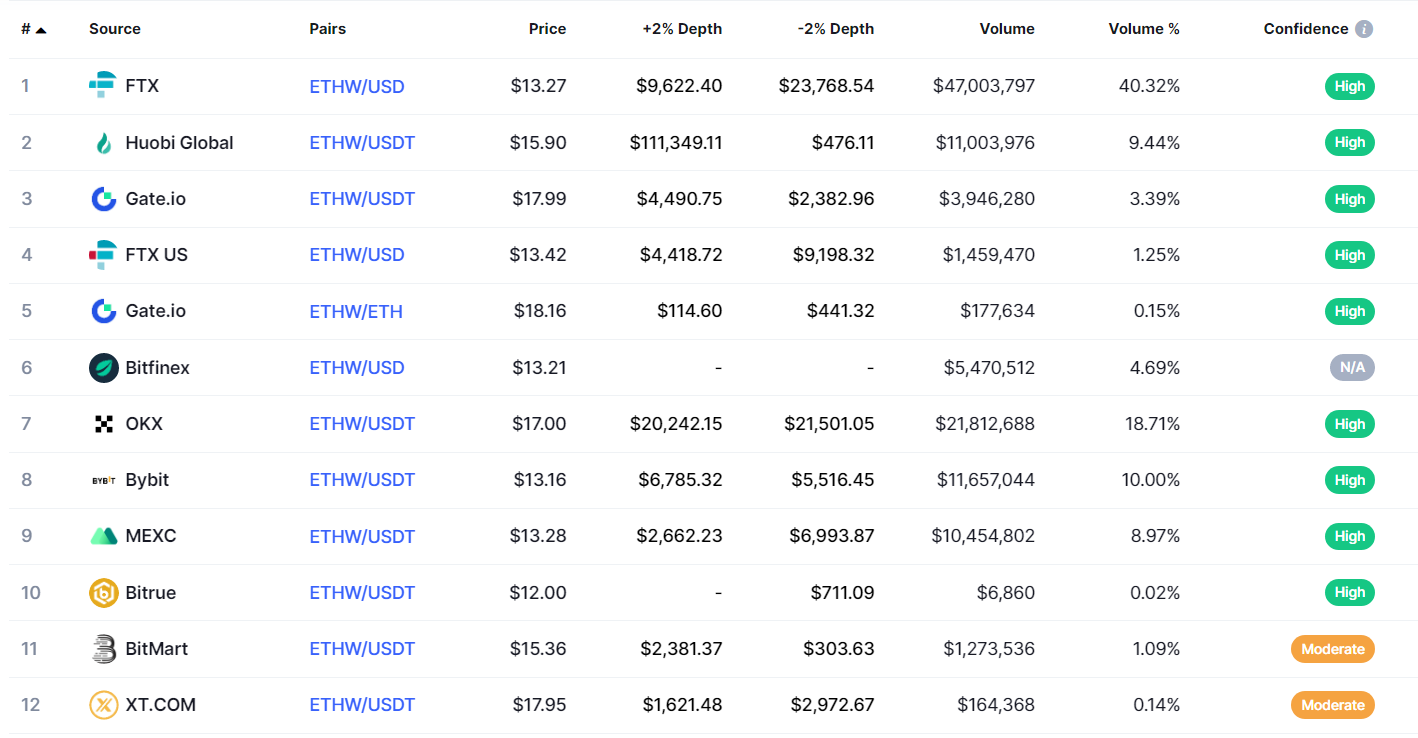The width and height of the screenshot is (1418, 738).
Task: Select the 40.32% volume percentage
Action: [1149, 86]
